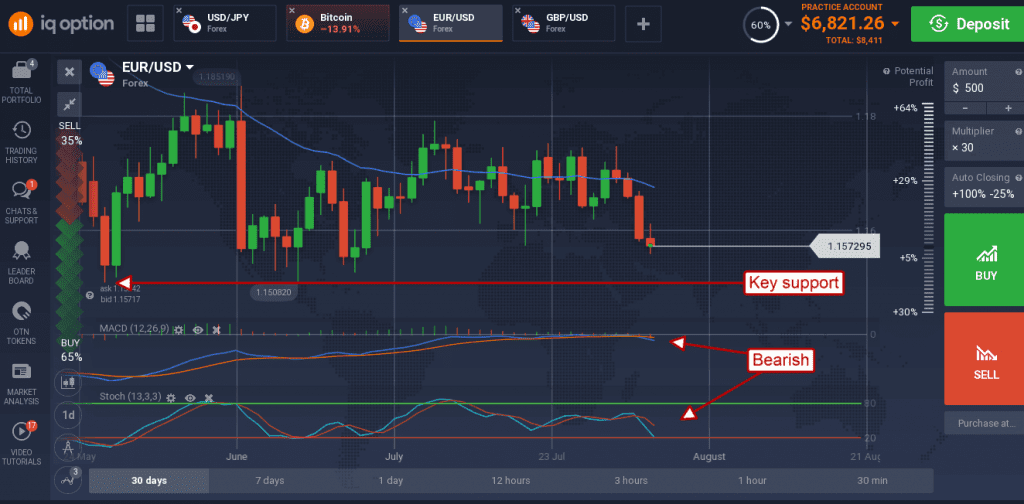
Task: Open dropdown next to 60% indicator
Action: tap(788, 24)
